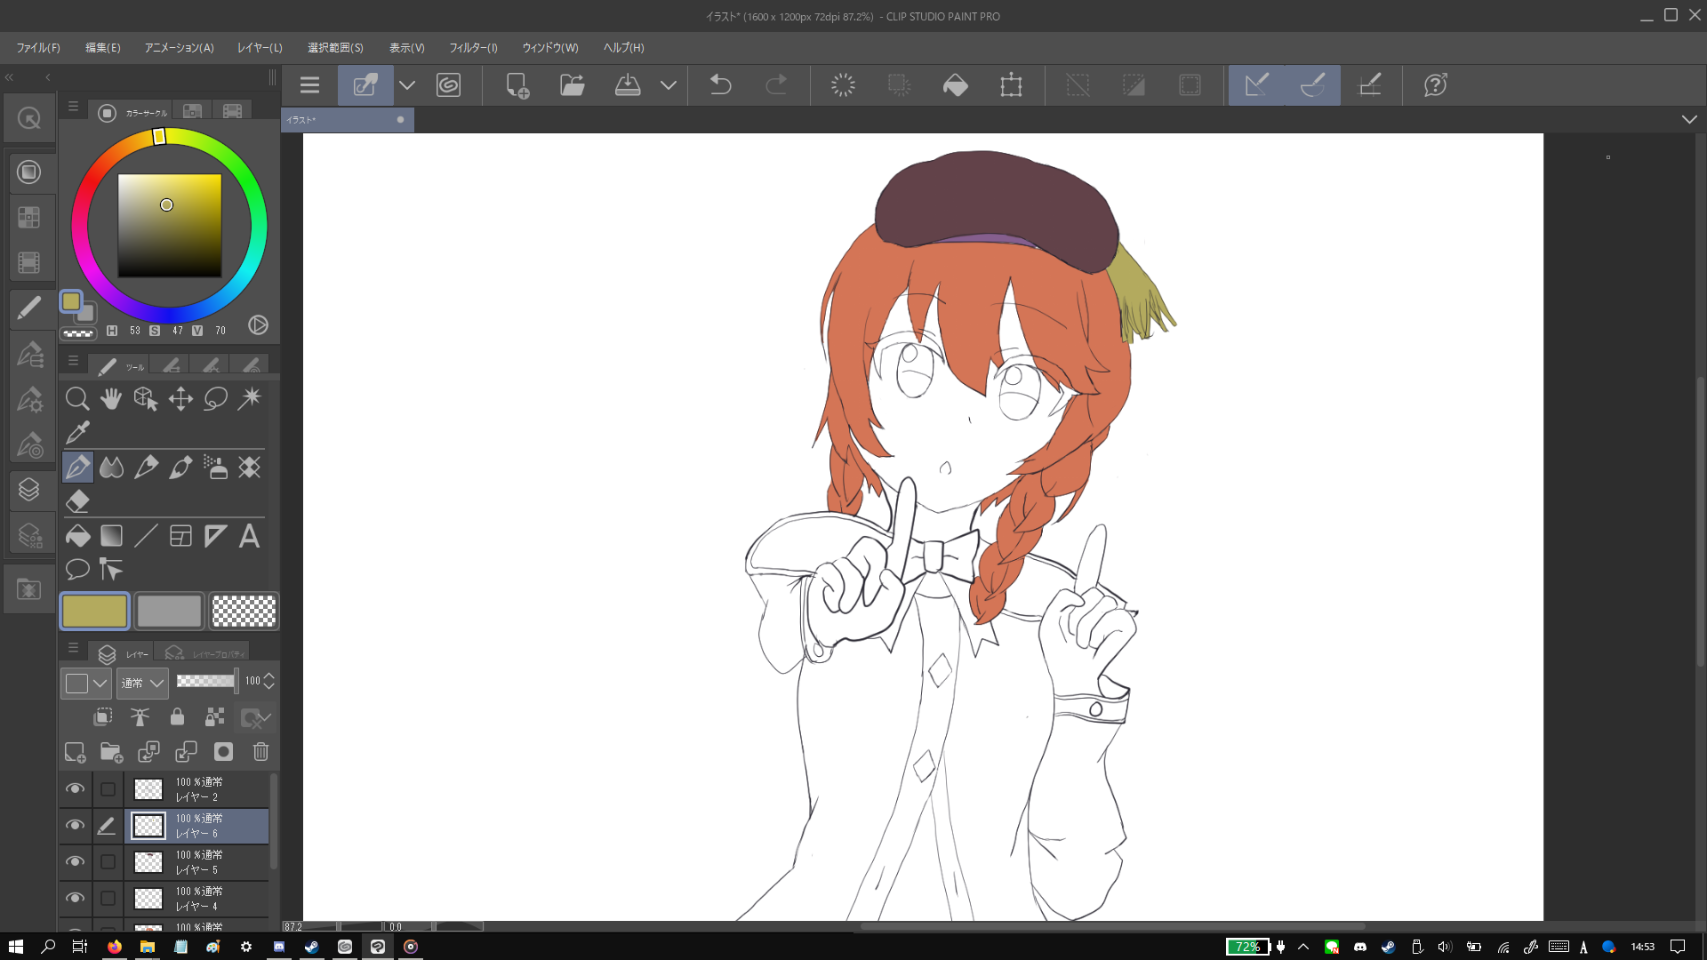Select the Eraser tool
The width and height of the screenshot is (1707, 960).
[77, 501]
